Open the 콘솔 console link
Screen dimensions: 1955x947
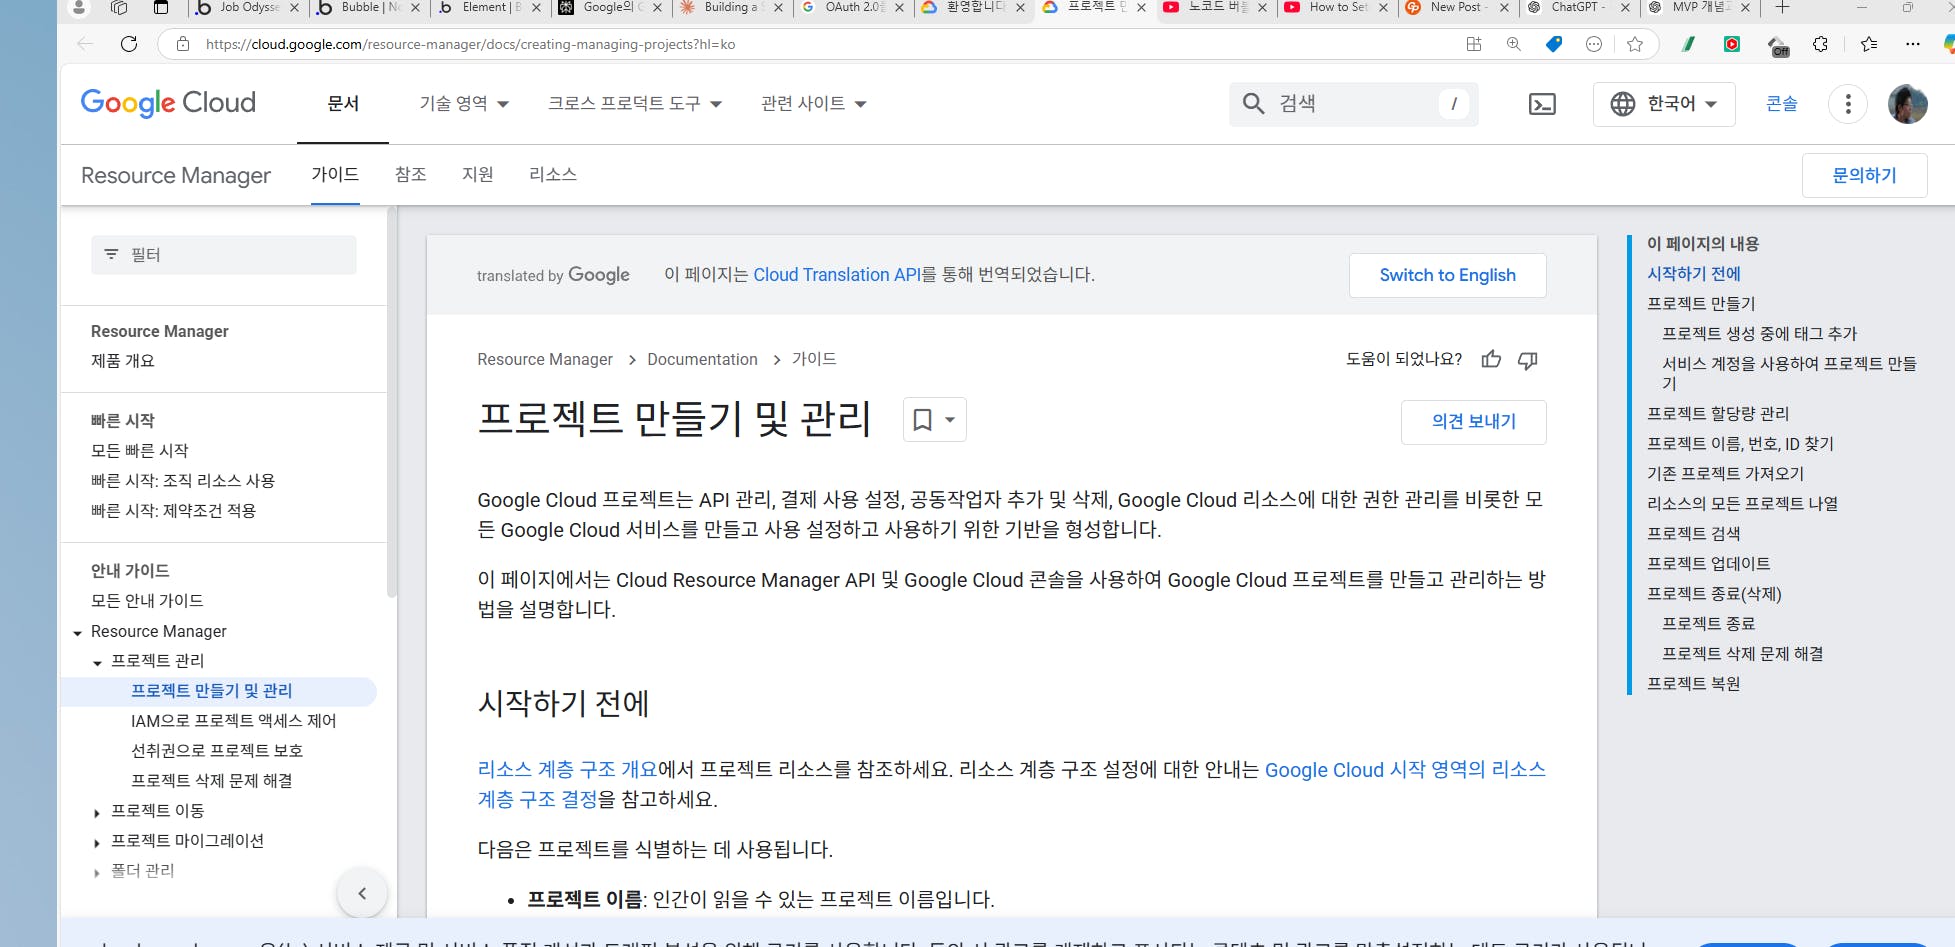coord(1782,104)
